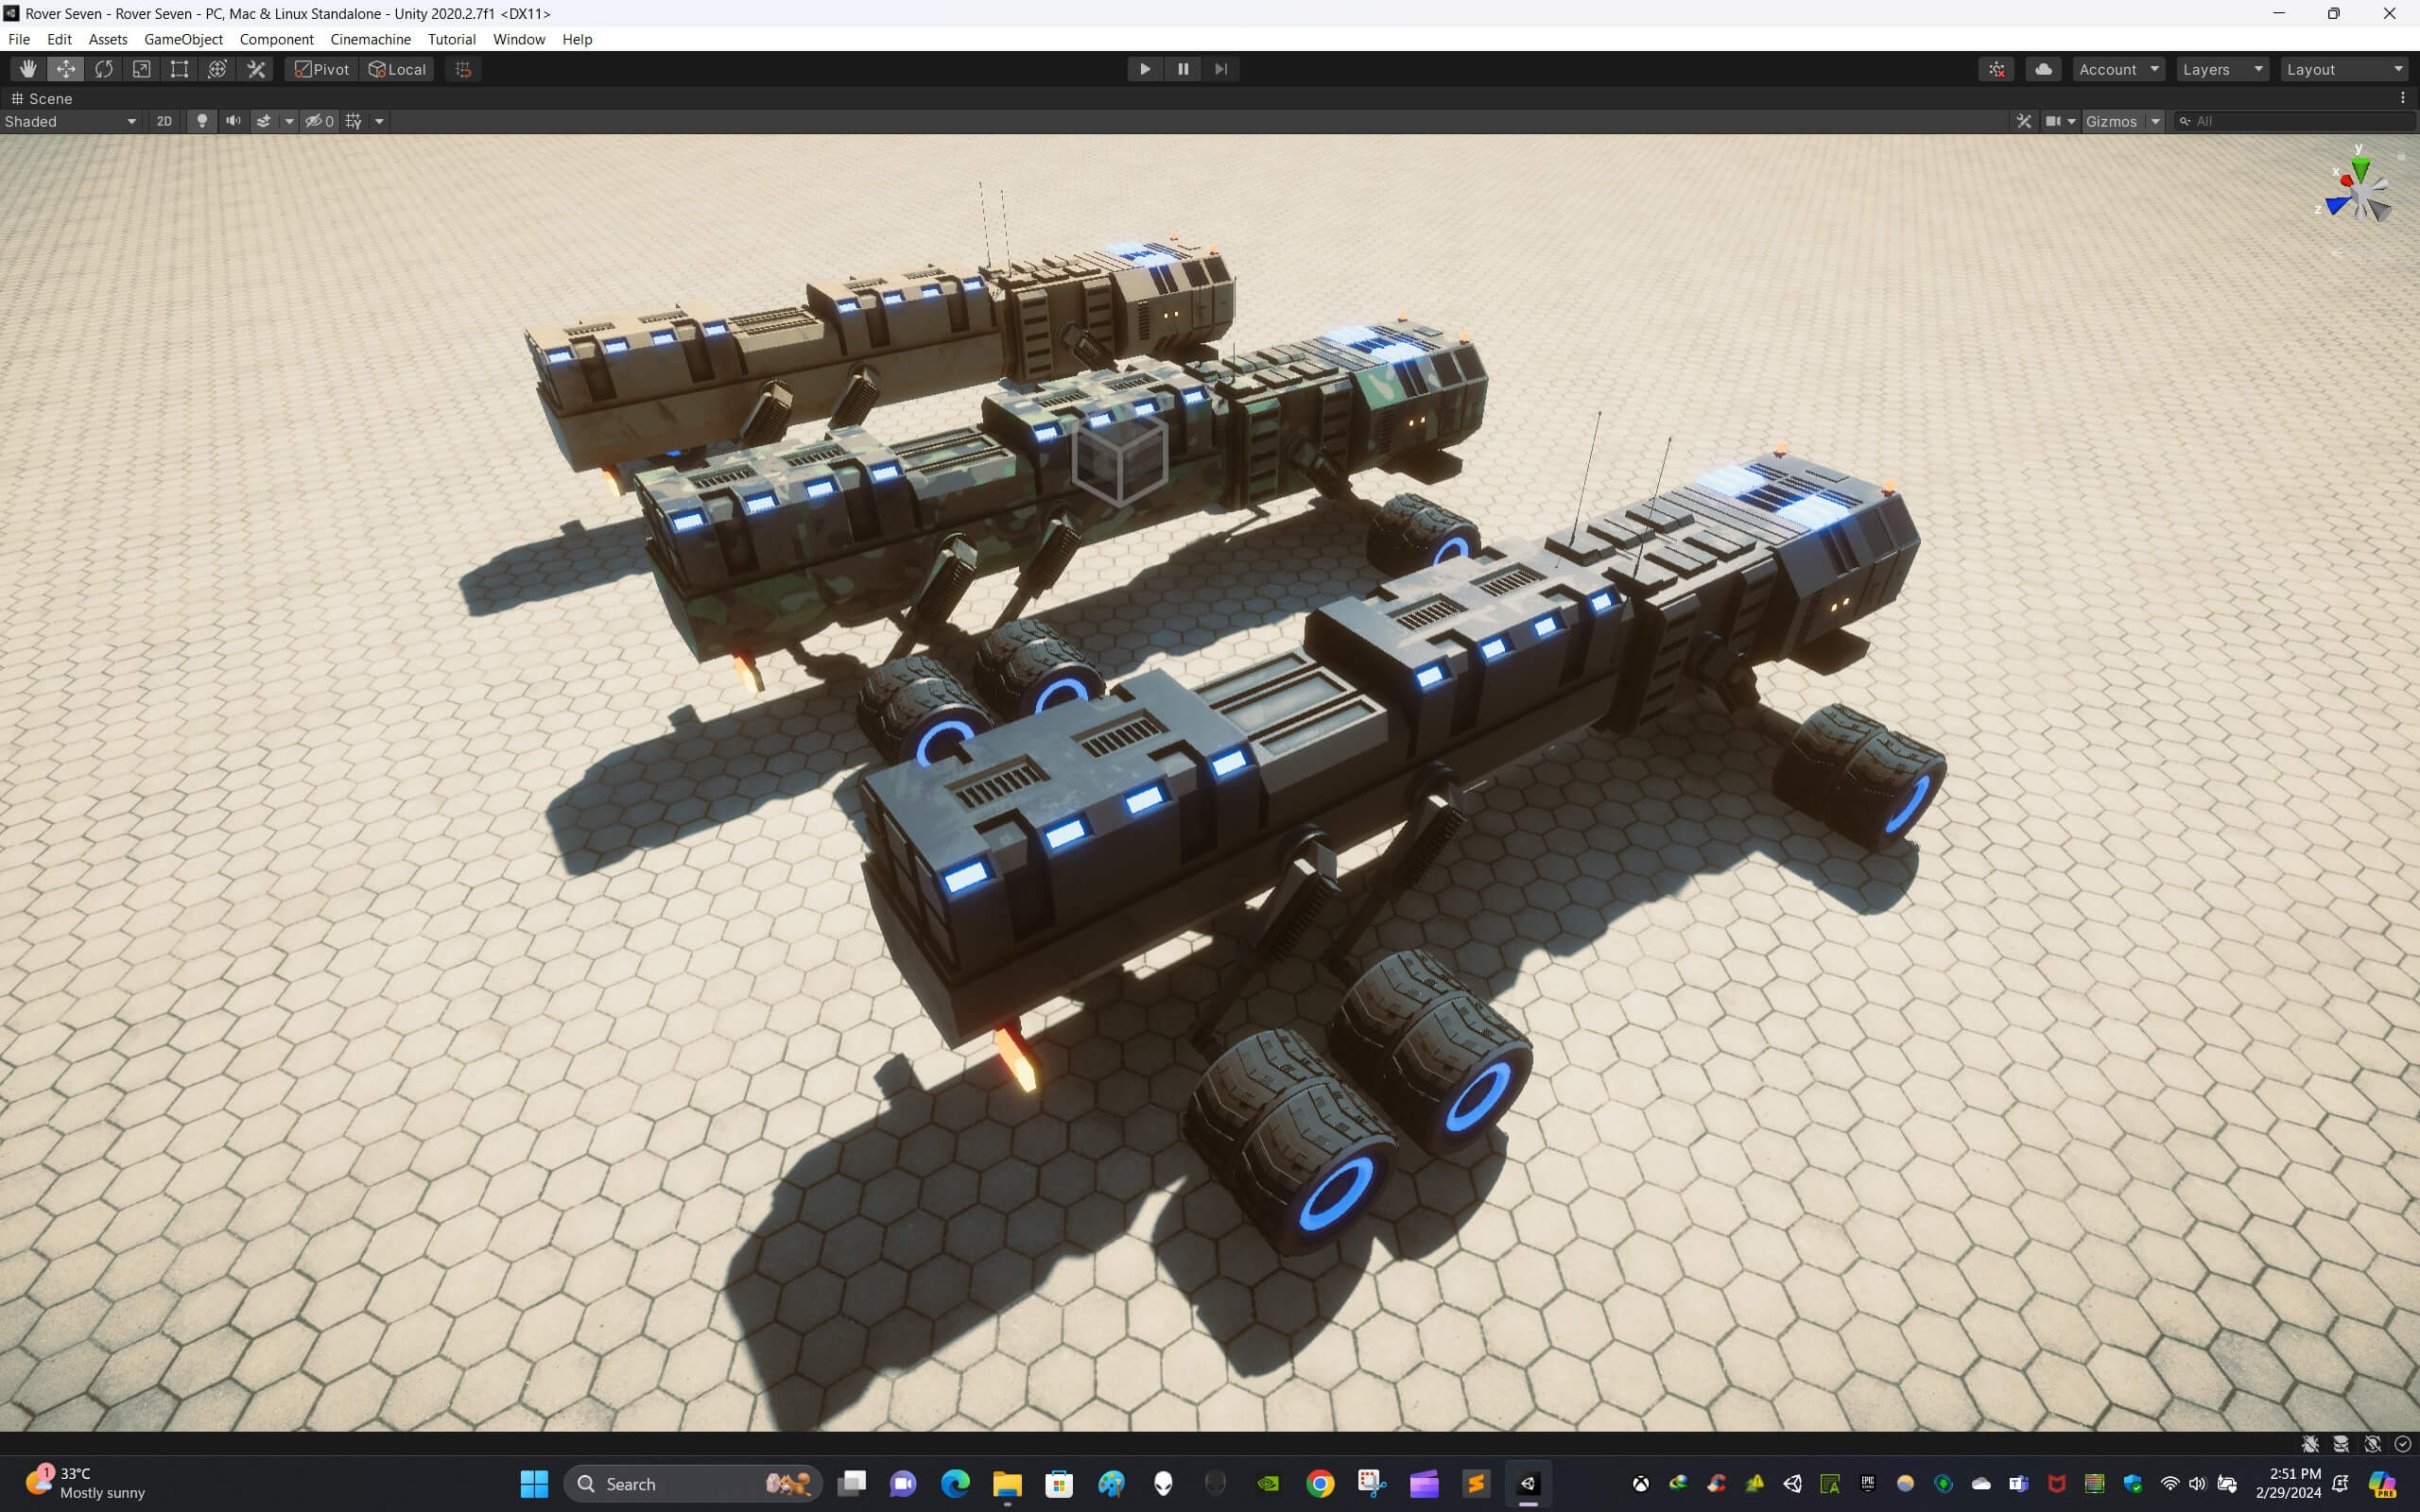The width and height of the screenshot is (2420, 1512).
Task: Toggle the Pivot handle position button
Action: tap(321, 69)
